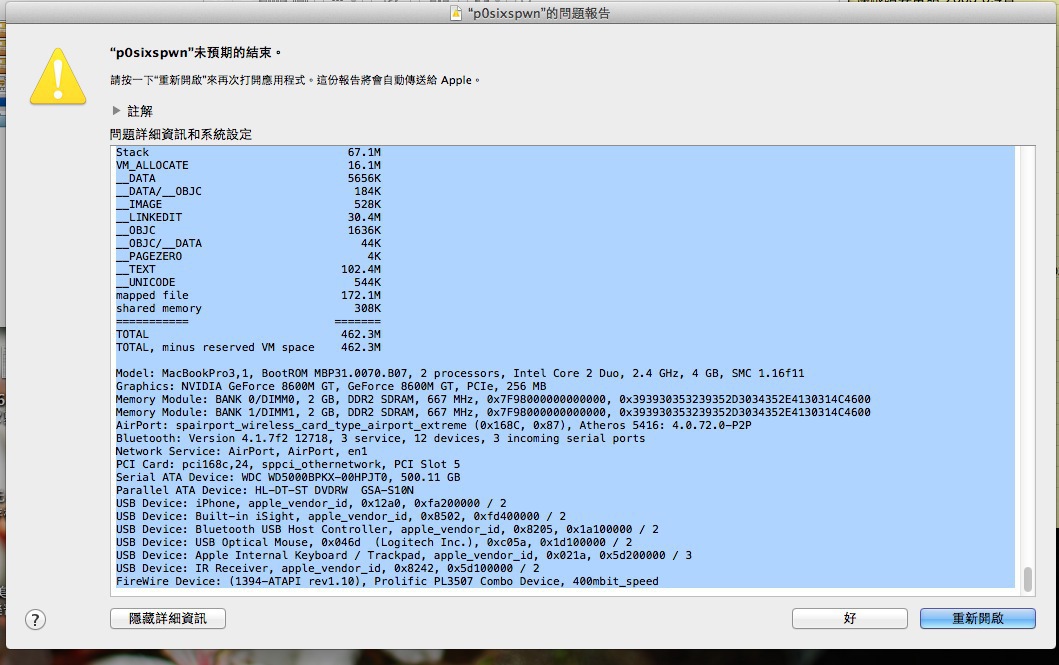1059x665 pixels.
Task: Click the "shared memory" line
Action: [248, 309]
